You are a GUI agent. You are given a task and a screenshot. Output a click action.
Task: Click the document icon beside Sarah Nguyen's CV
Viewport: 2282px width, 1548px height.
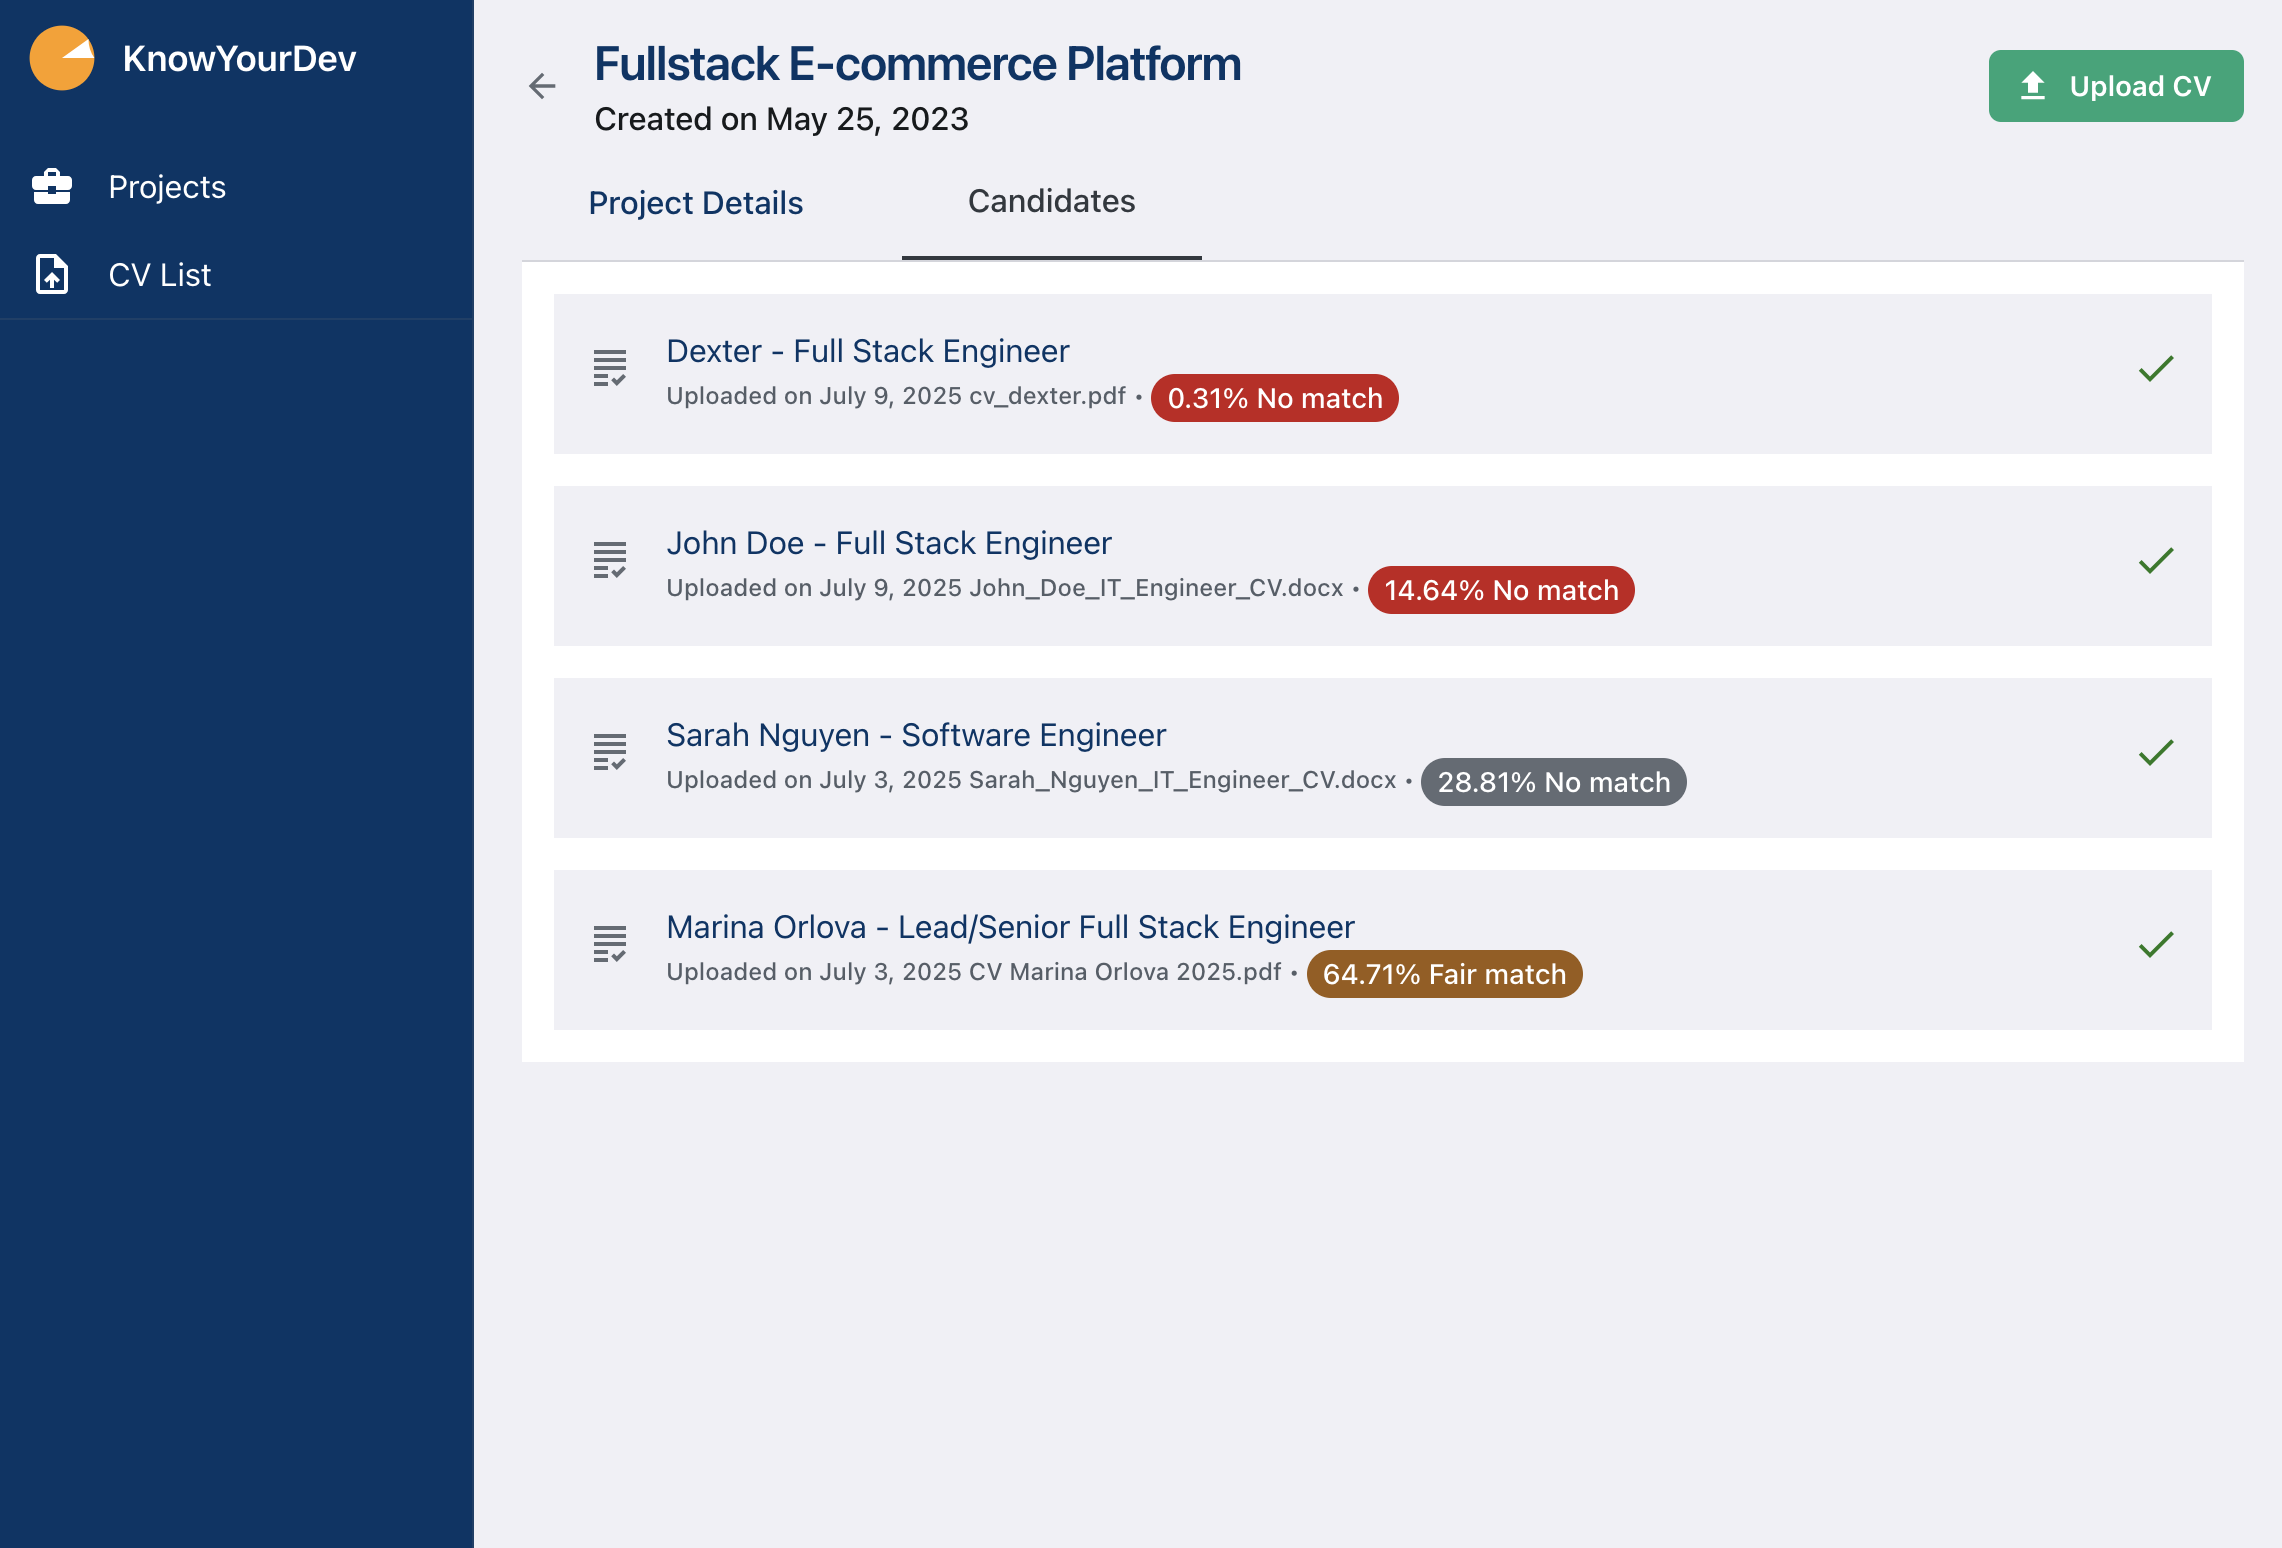pyautogui.click(x=610, y=752)
